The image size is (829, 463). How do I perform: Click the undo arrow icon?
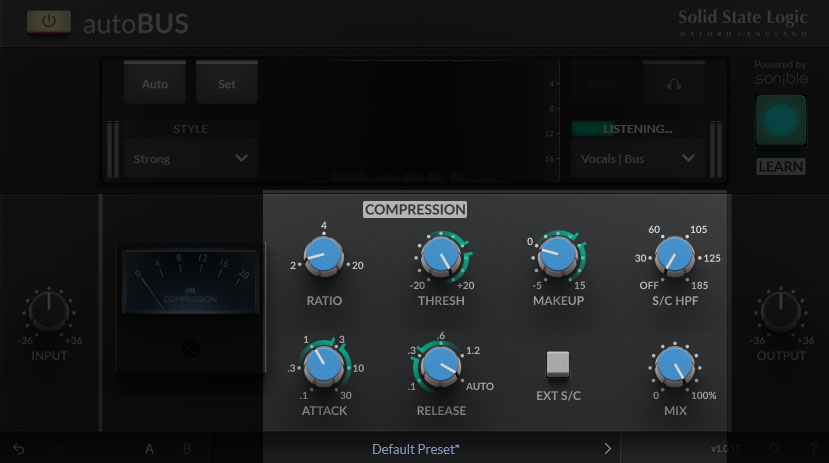19,449
